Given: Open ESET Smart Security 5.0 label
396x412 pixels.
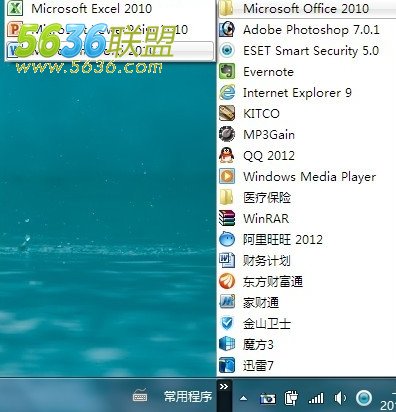Looking at the screenshot, I should click(311, 51).
